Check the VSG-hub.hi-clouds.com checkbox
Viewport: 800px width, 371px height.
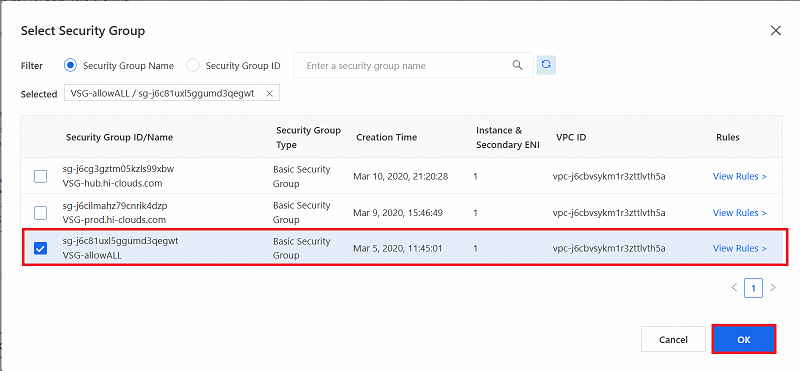[x=40, y=177]
